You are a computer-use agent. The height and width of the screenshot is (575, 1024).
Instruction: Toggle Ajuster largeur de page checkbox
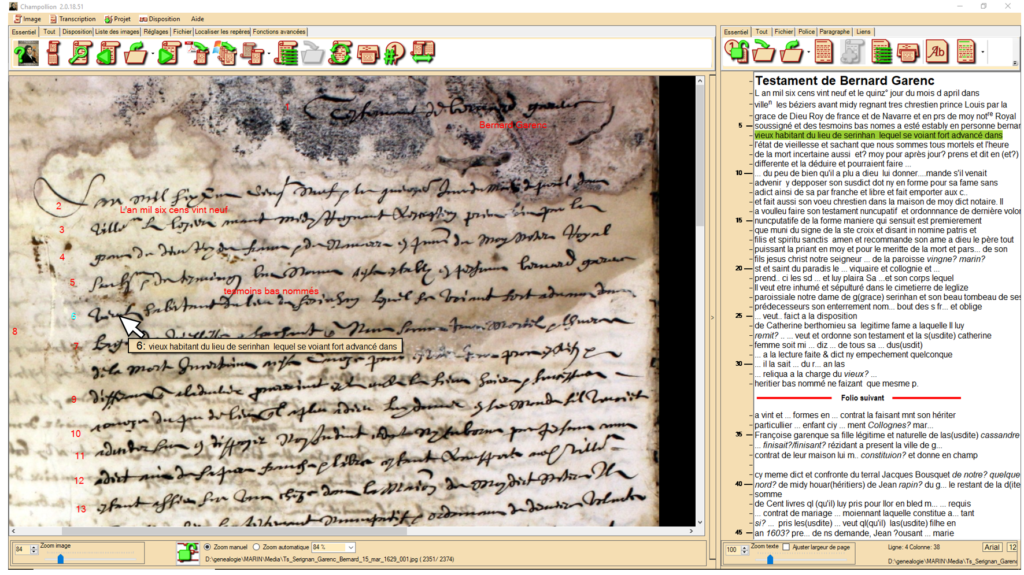click(x=786, y=547)
